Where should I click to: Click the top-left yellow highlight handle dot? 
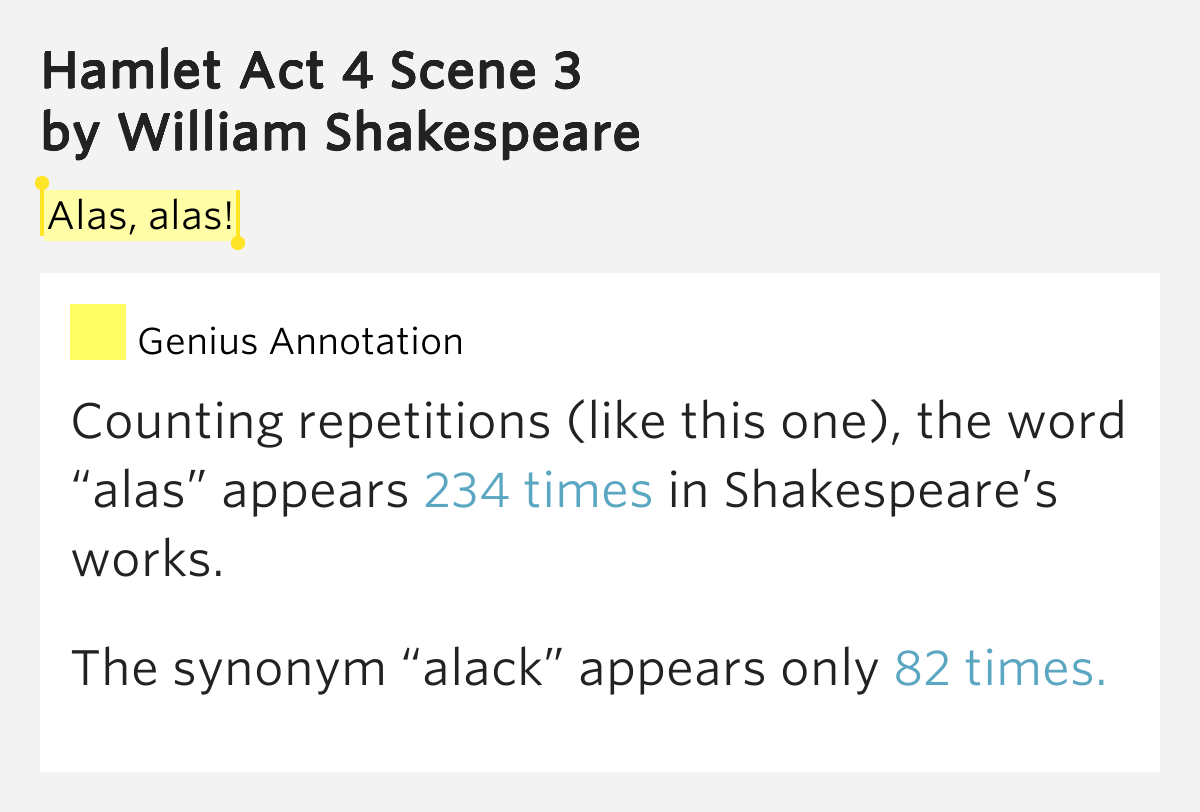[x=42, y=183]
